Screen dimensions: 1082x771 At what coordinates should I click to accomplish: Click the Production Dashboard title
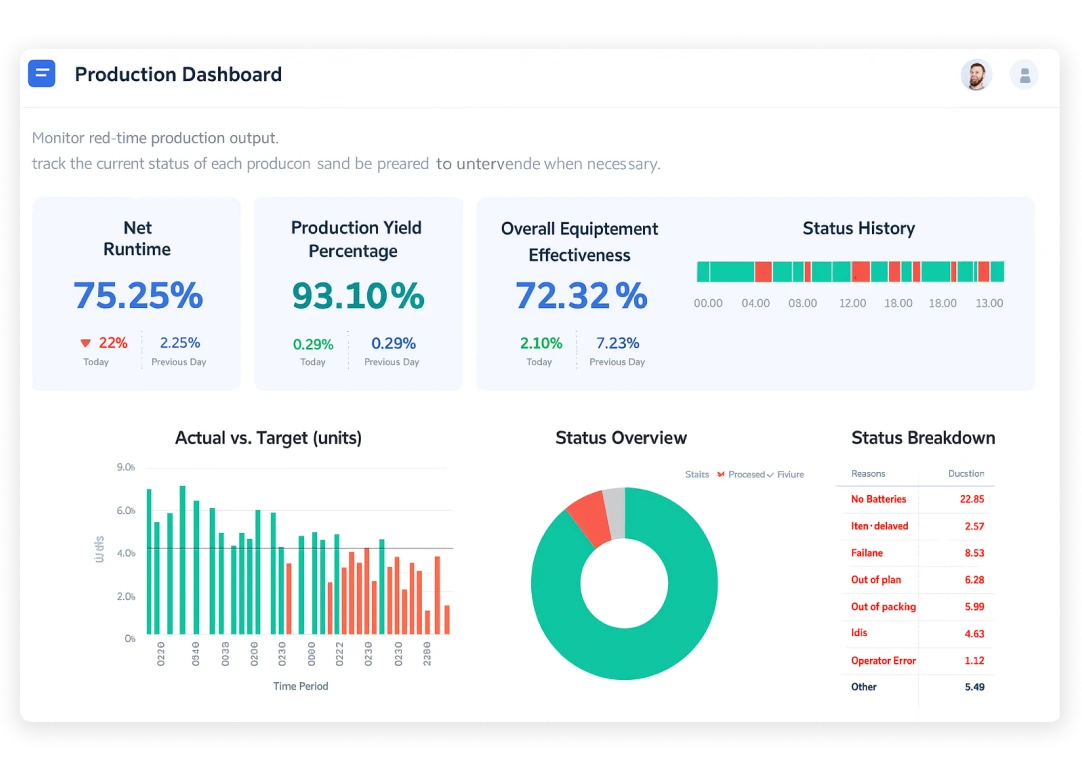[x=178, y=75]
